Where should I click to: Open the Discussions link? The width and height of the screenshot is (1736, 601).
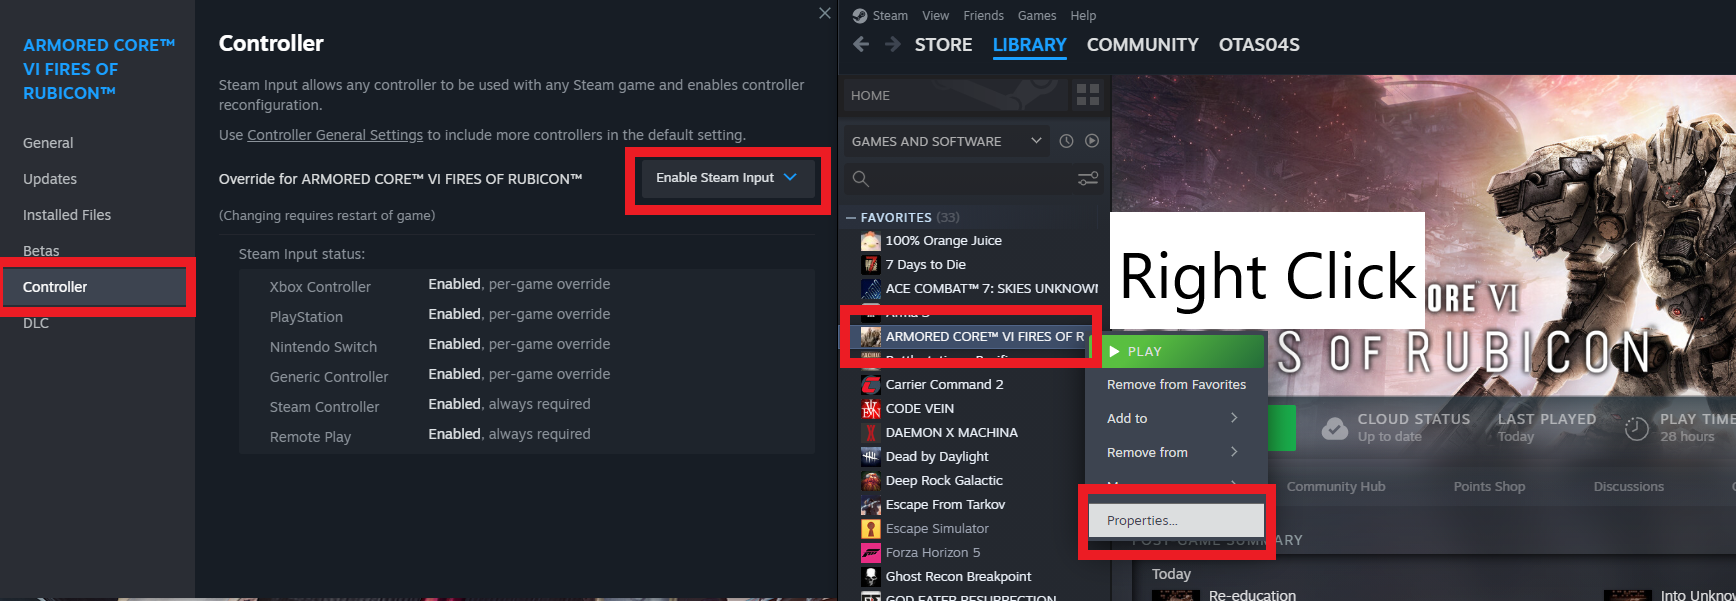(x=1628, y=486)
